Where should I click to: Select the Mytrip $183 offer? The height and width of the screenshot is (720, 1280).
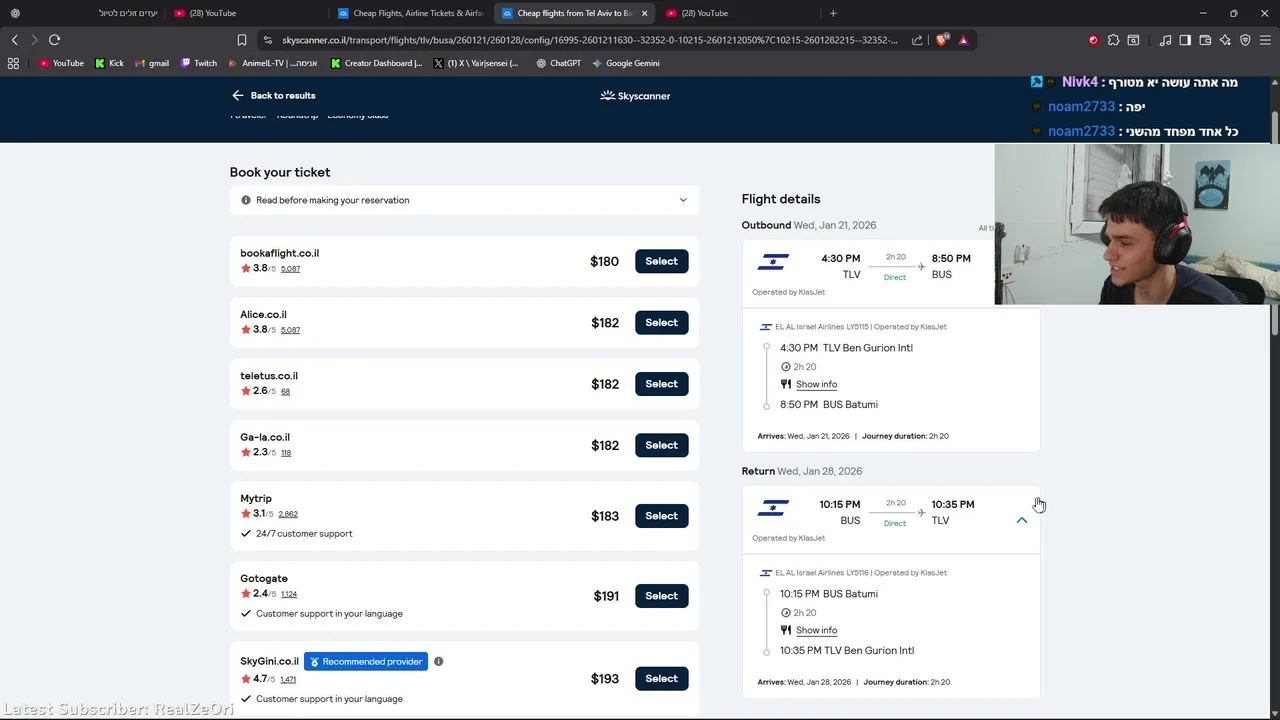[661, 516]
